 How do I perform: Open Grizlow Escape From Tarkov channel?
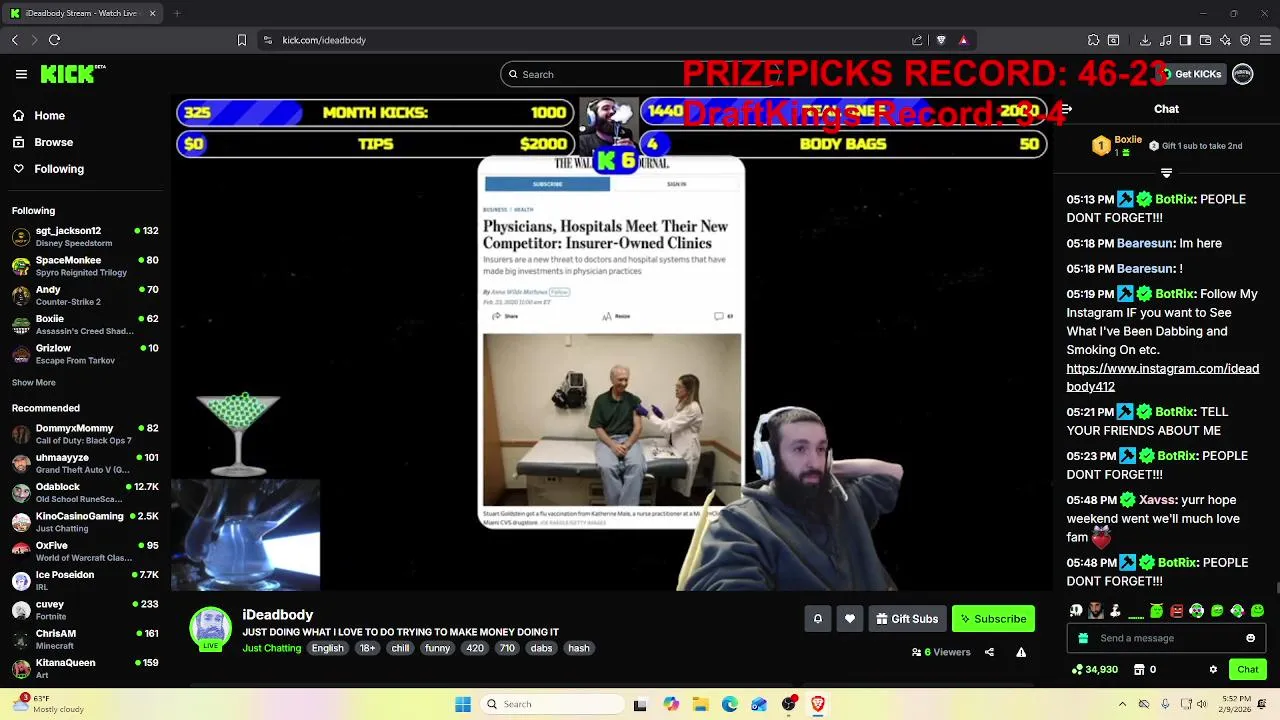pos(86,354)
